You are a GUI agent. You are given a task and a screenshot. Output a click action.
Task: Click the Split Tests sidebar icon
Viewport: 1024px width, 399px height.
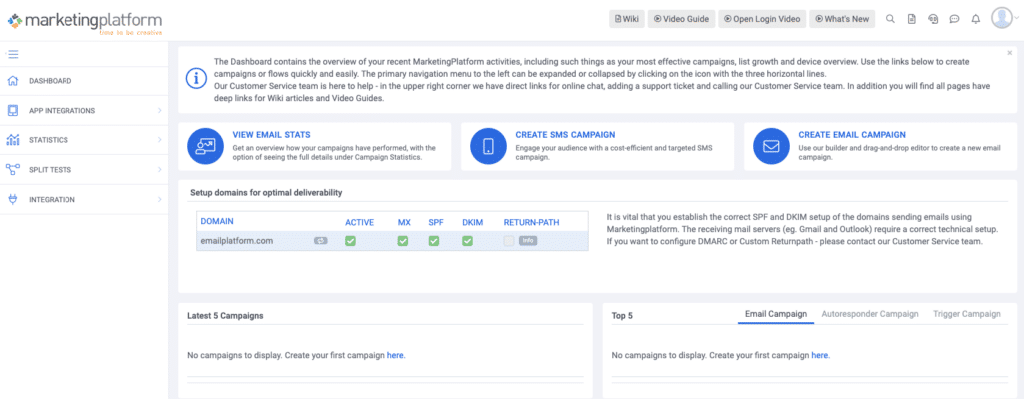12,170
